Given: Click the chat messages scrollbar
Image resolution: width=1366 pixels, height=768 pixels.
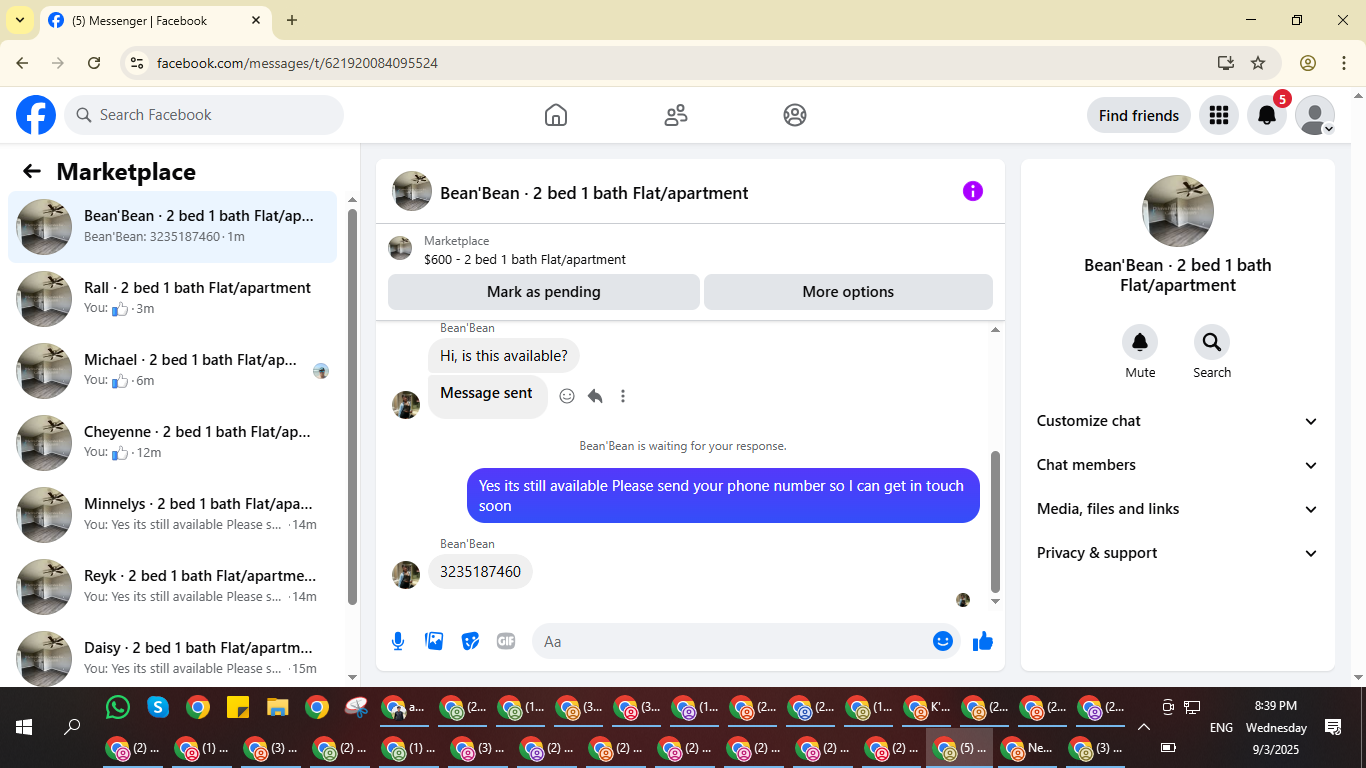Looking at the screenshot, I should coord(995,522).
